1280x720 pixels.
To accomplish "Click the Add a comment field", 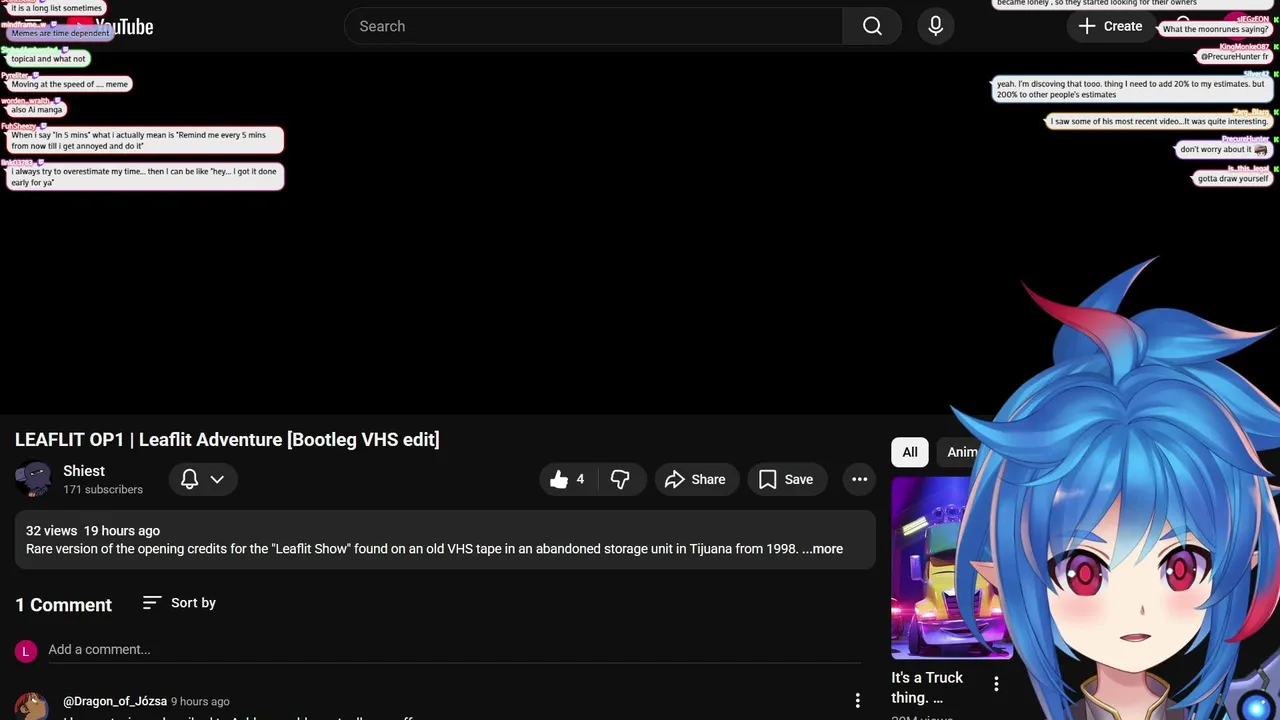I will pos(454,650).
